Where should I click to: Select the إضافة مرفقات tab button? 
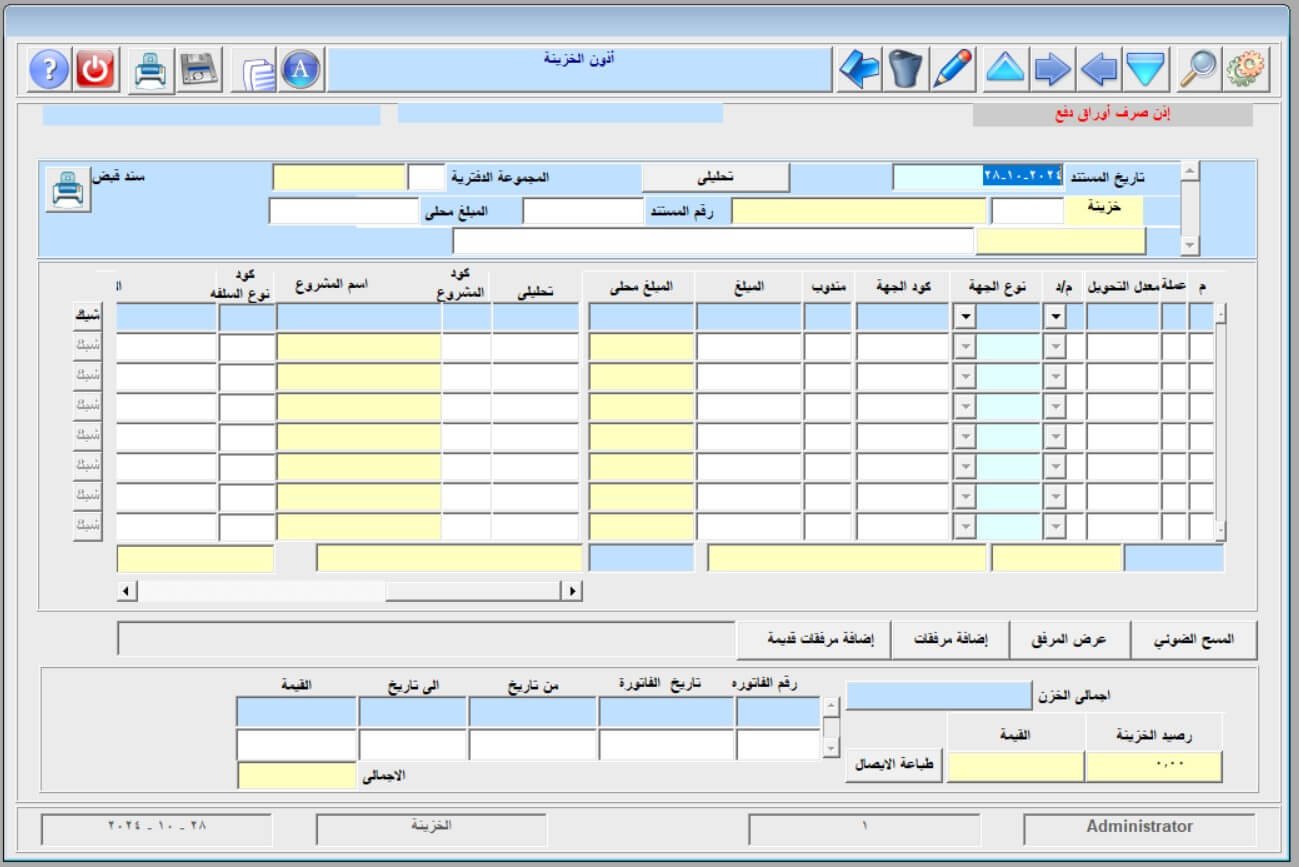[950, 639]
